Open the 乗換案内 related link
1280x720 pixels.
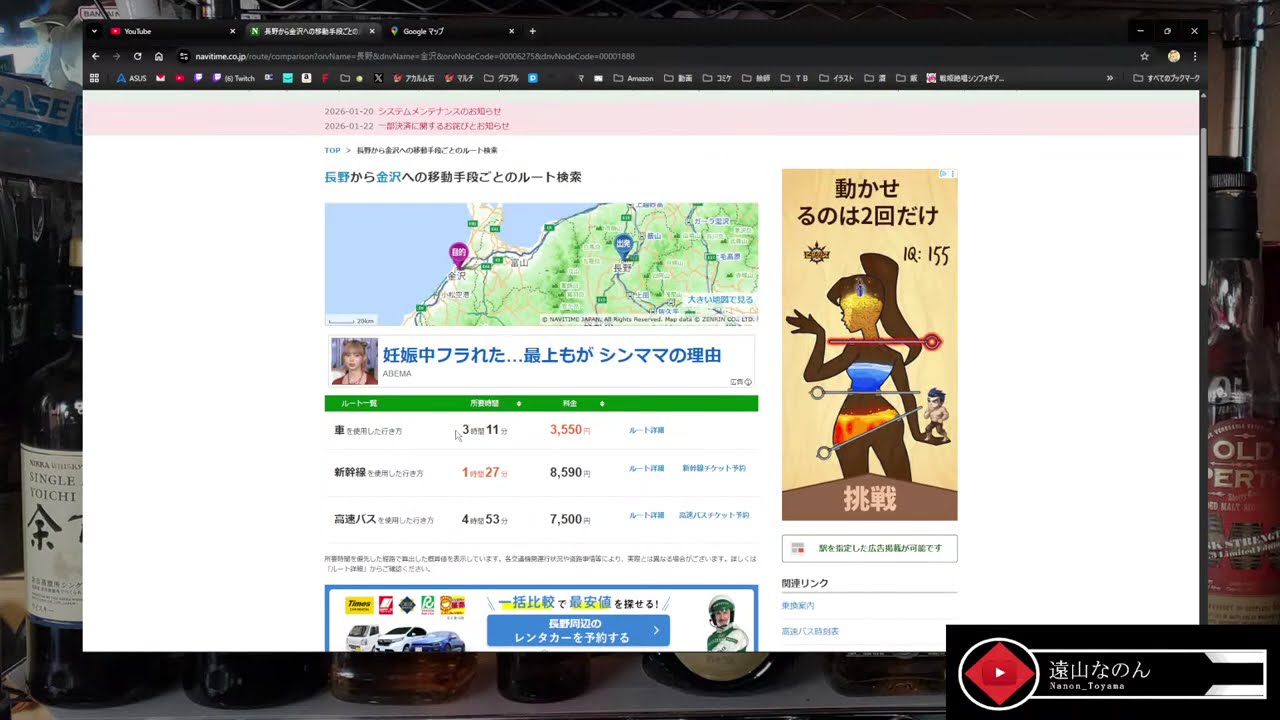(798, 606)
